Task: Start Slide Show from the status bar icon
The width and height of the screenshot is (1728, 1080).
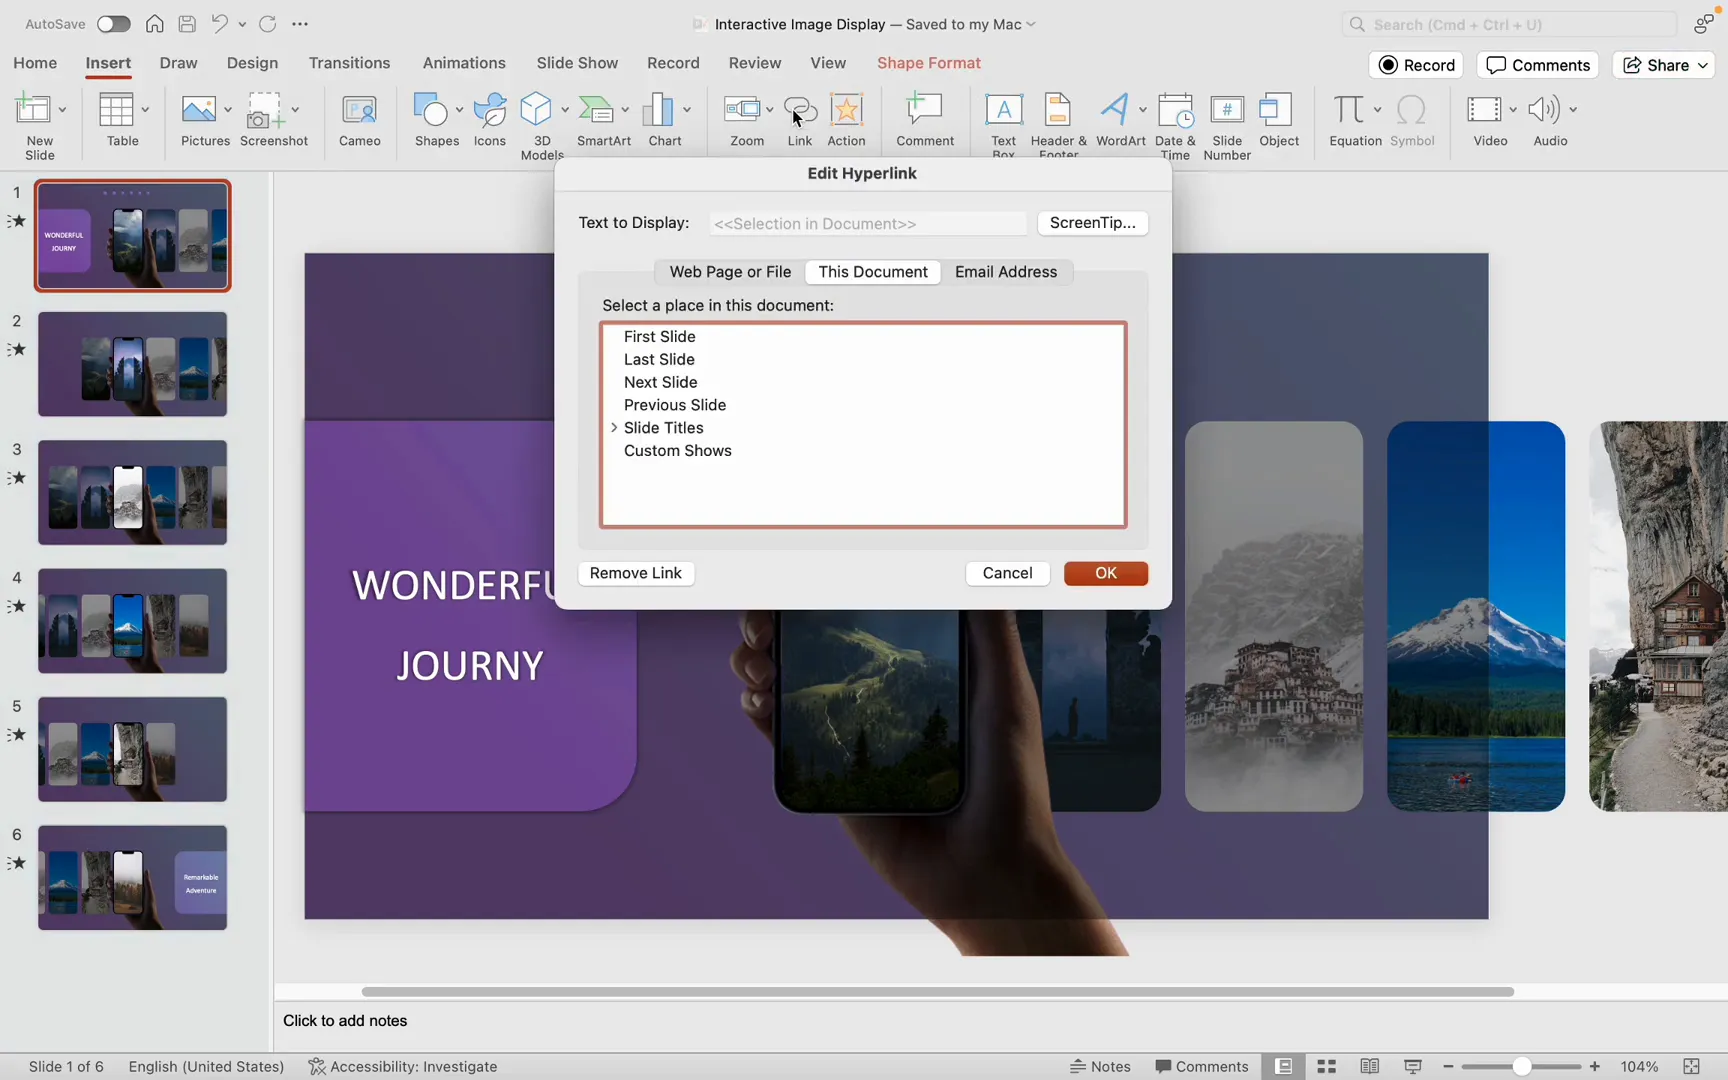Action: [x=1413, y=1067]
